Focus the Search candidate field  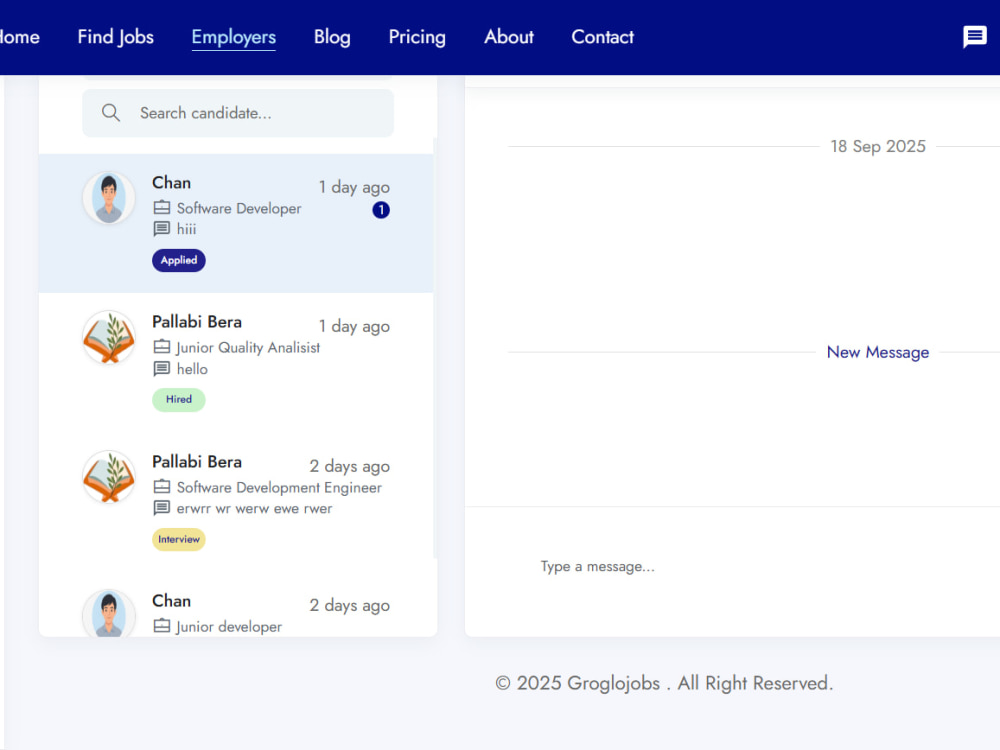point(238,113)
